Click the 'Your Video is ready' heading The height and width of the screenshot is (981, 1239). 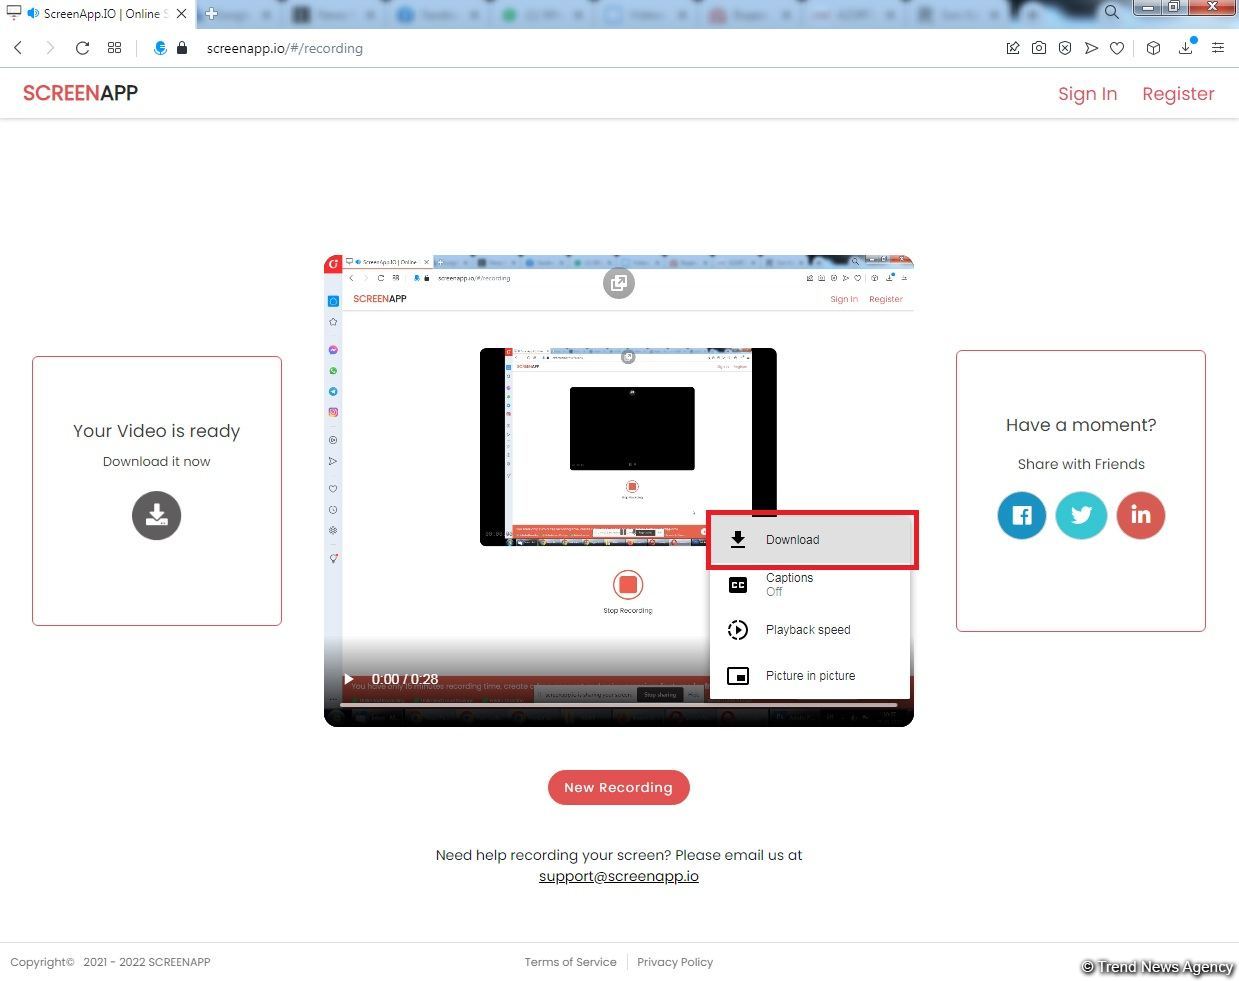click(x=157, y=431)
